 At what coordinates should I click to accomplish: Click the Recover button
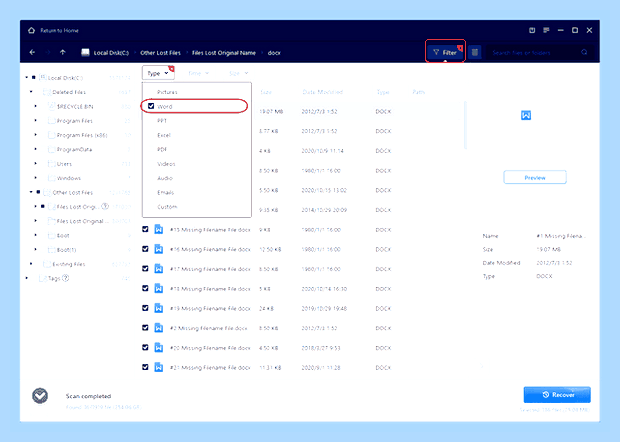[x=557, y=395]
